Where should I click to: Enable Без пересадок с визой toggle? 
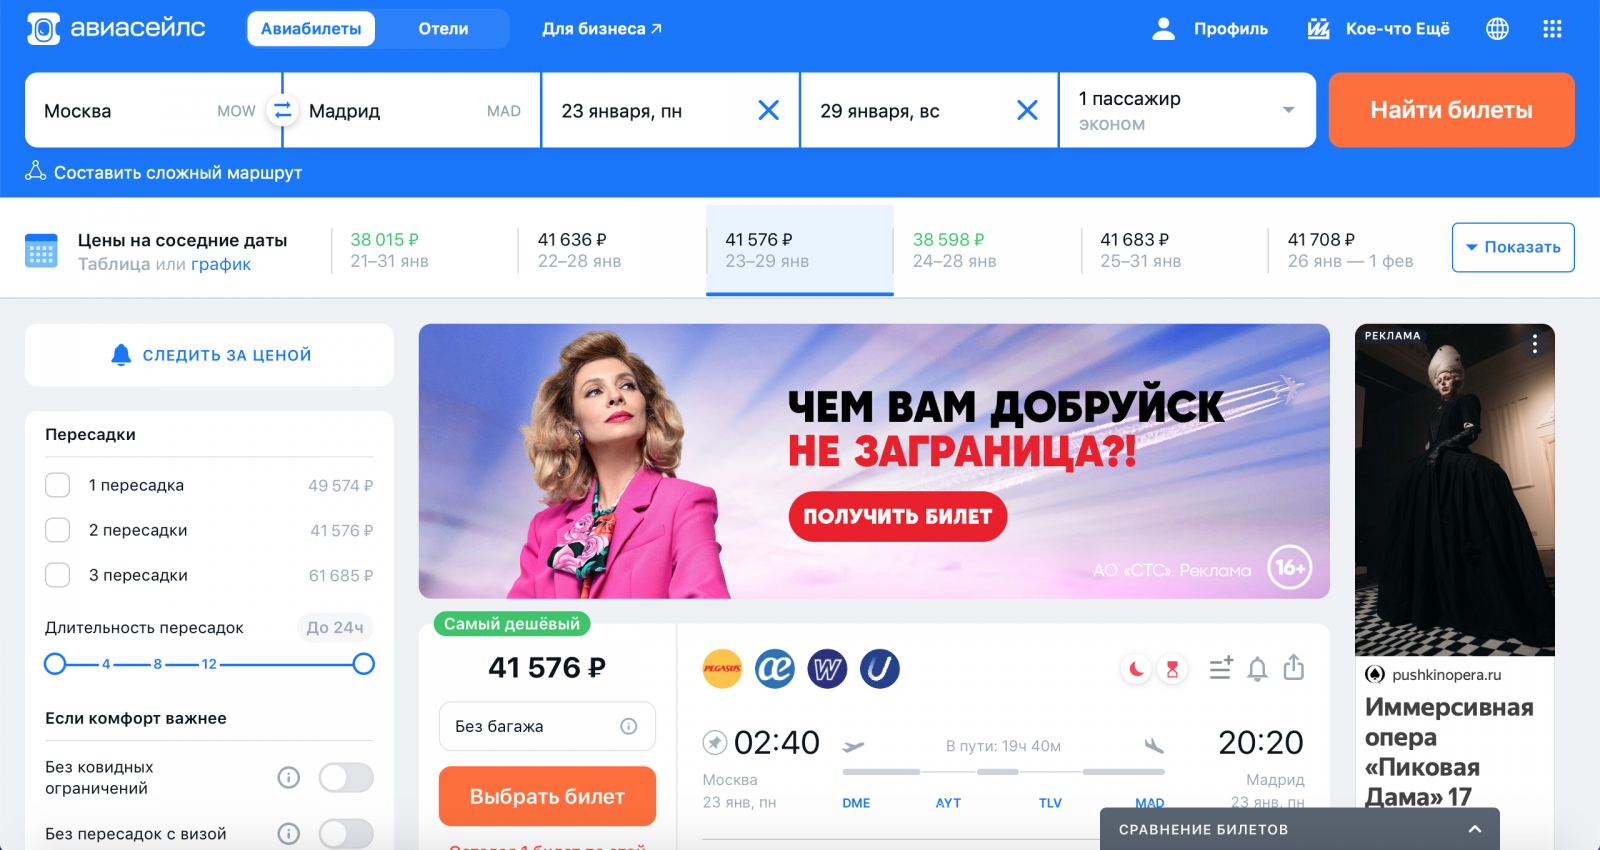[346, 833]
